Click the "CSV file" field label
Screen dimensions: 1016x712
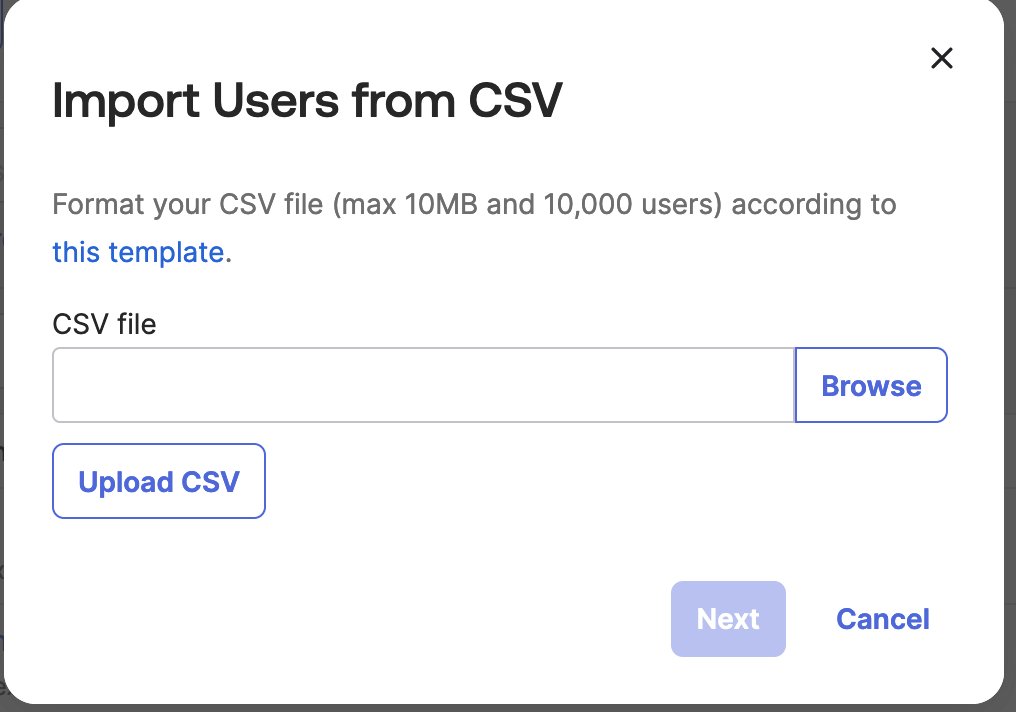104,324
